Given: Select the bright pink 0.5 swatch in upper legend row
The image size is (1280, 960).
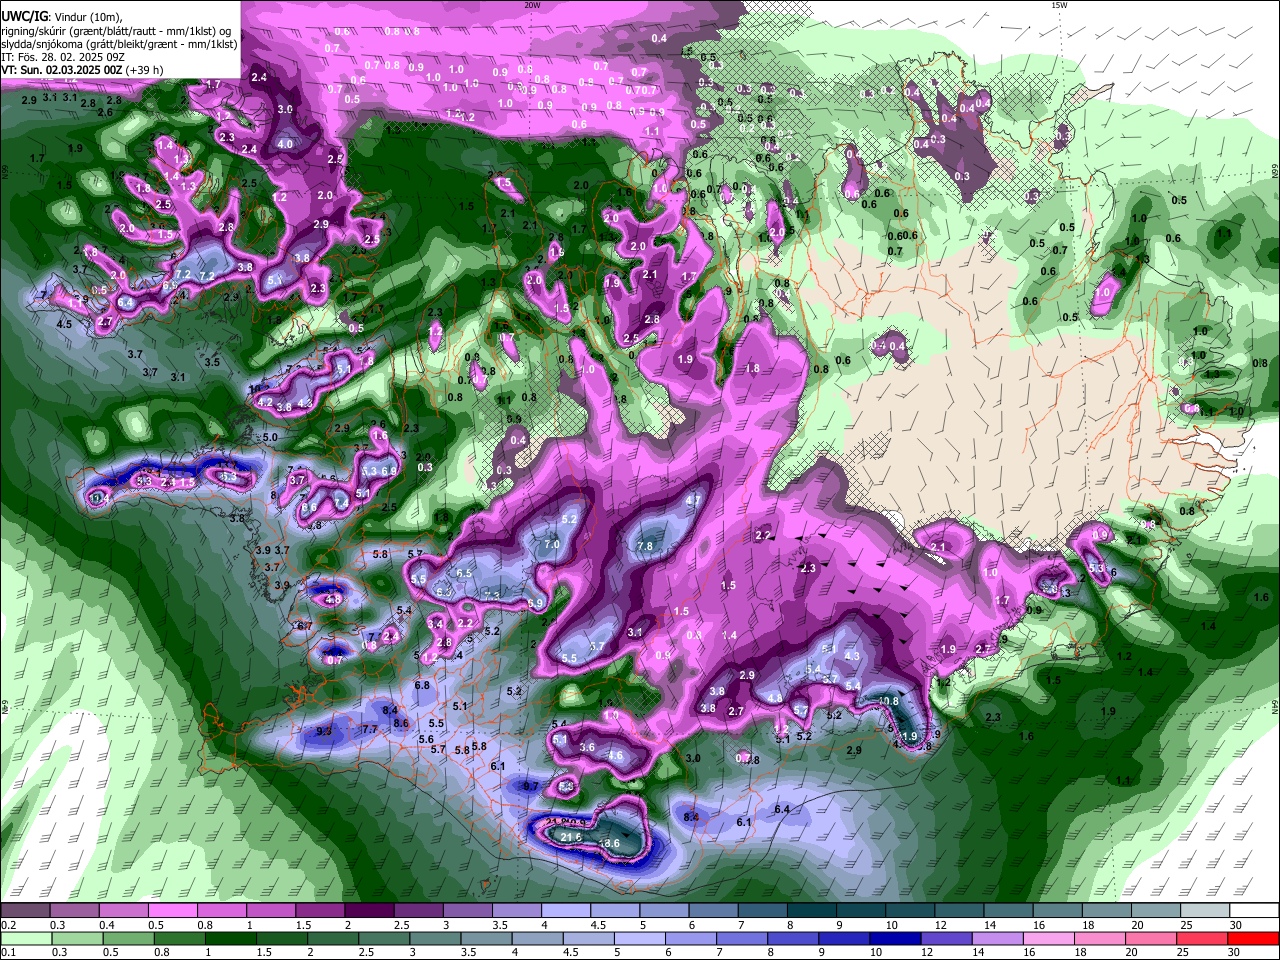Looking at the screenshot, I should click(x=172, y=911).
